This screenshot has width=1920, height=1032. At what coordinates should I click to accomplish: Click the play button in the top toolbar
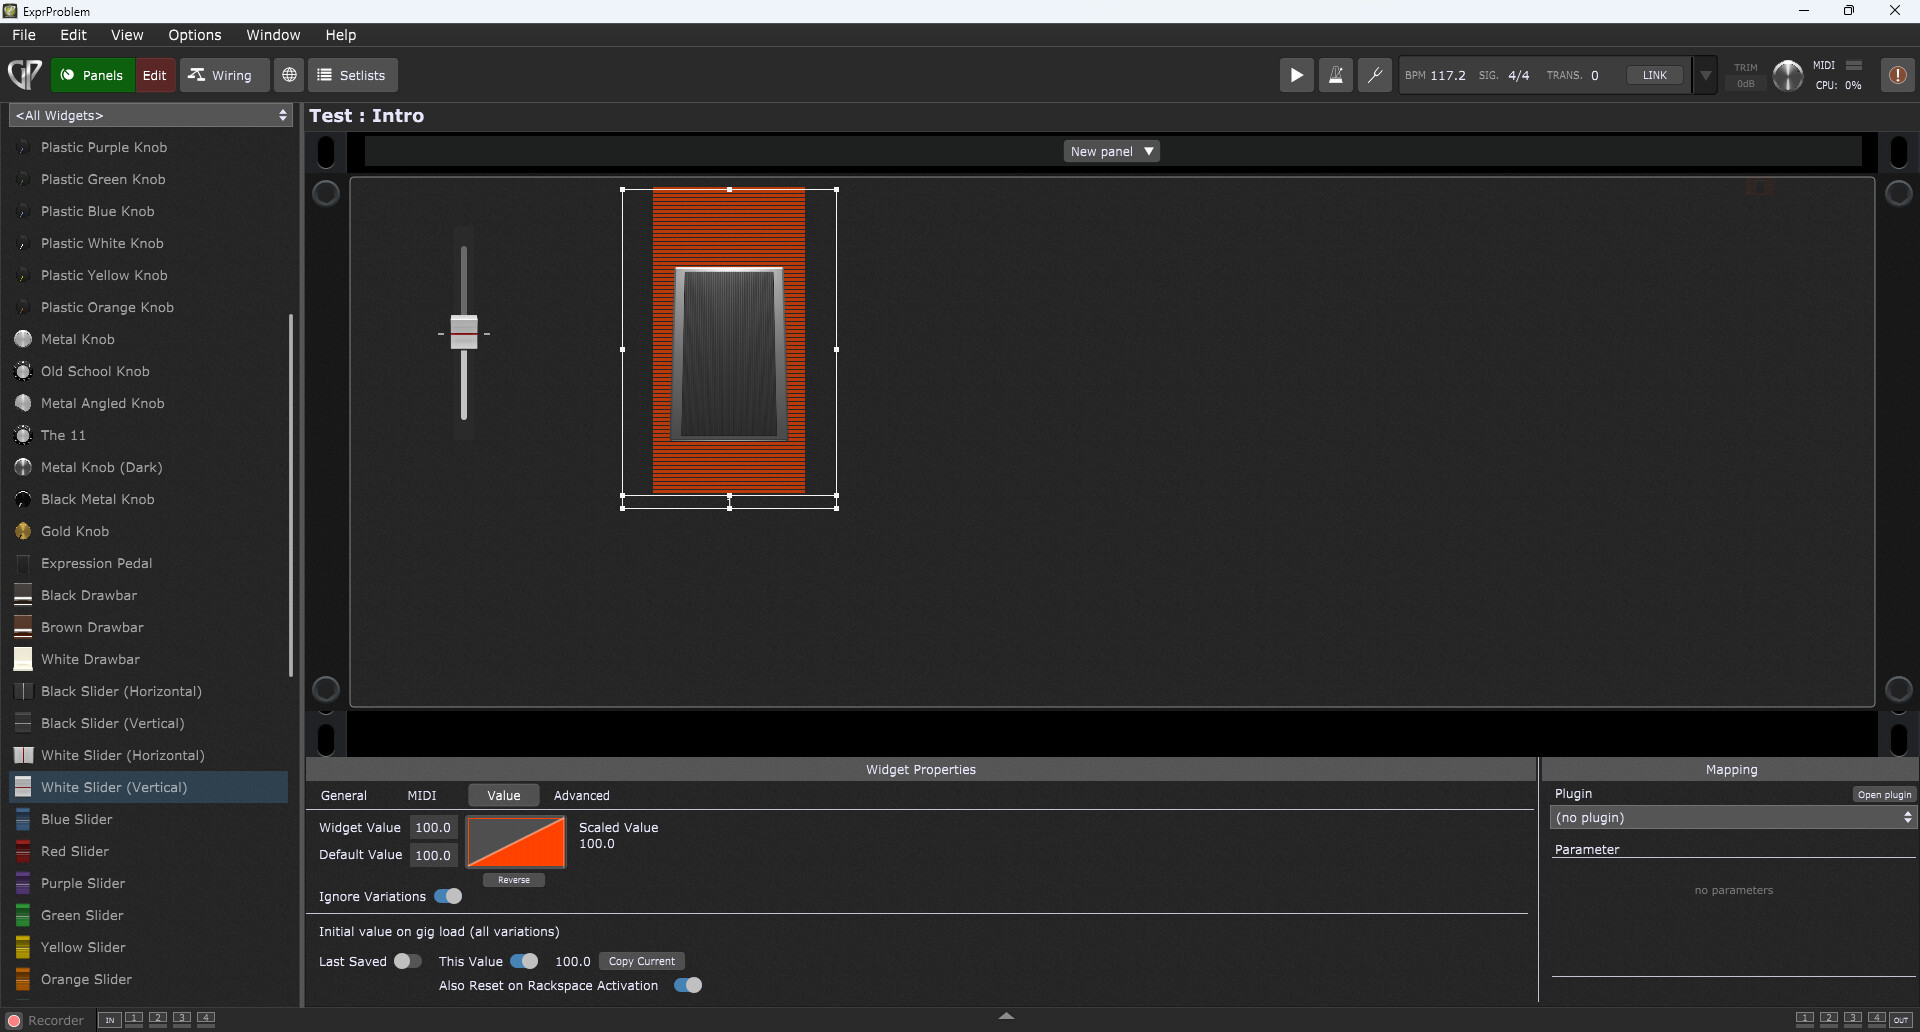[x=1296, y=75]
